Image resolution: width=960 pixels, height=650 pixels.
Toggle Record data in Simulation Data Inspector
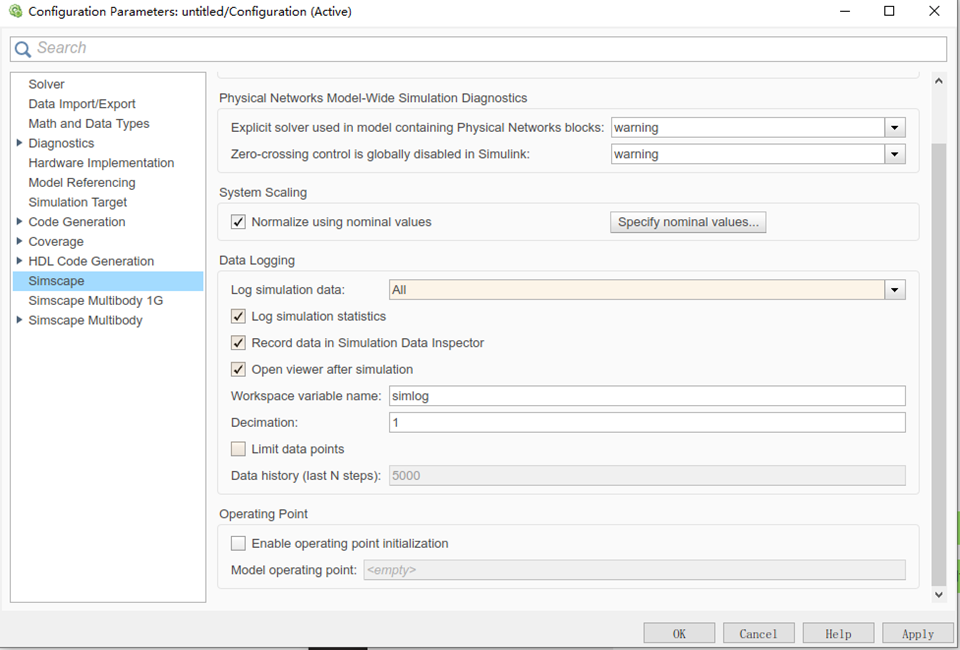(238, 343)
